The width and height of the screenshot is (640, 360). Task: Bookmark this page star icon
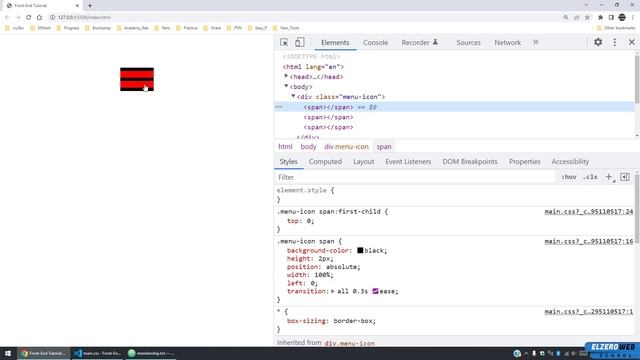coord(587,17)
